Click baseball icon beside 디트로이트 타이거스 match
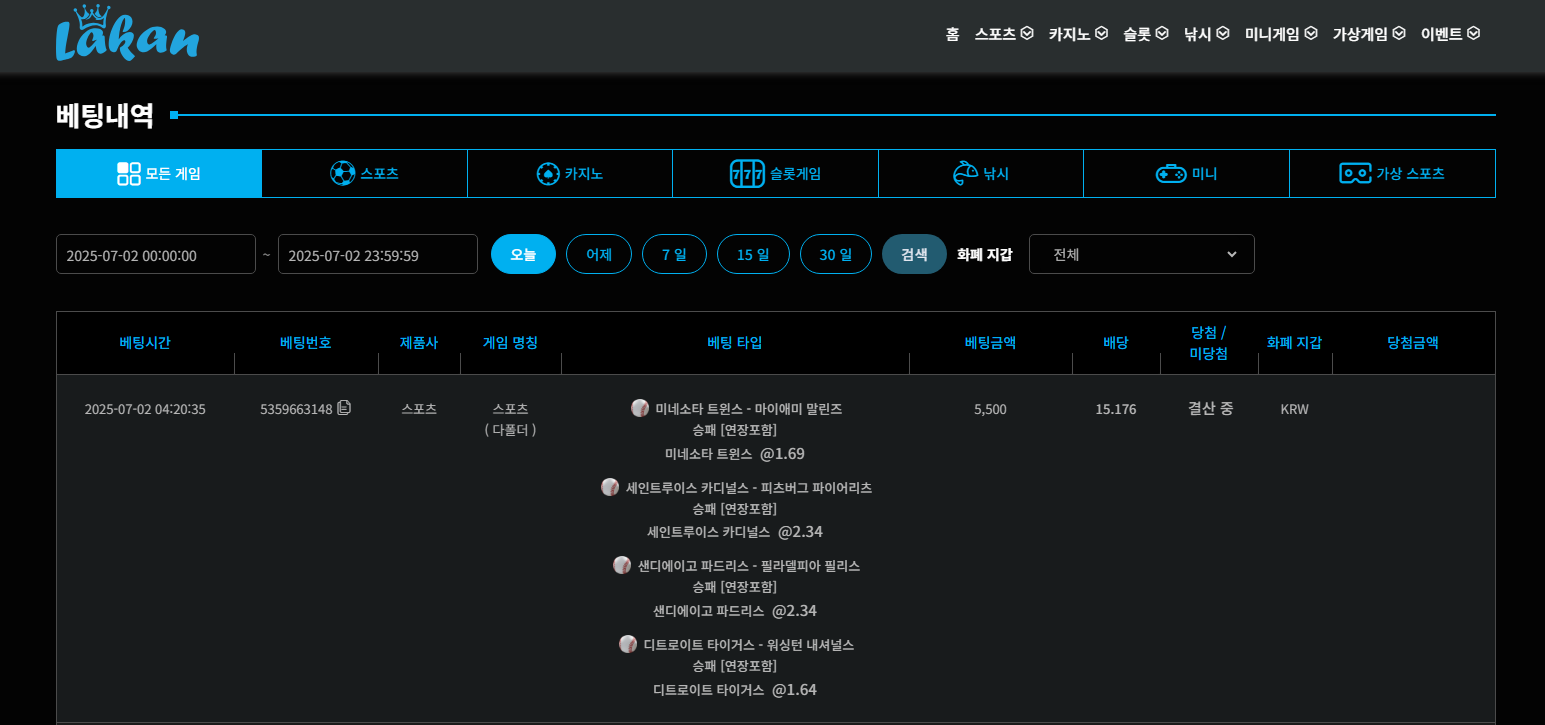The height and width of the screenshot is (725, 1545). point(628,644)
